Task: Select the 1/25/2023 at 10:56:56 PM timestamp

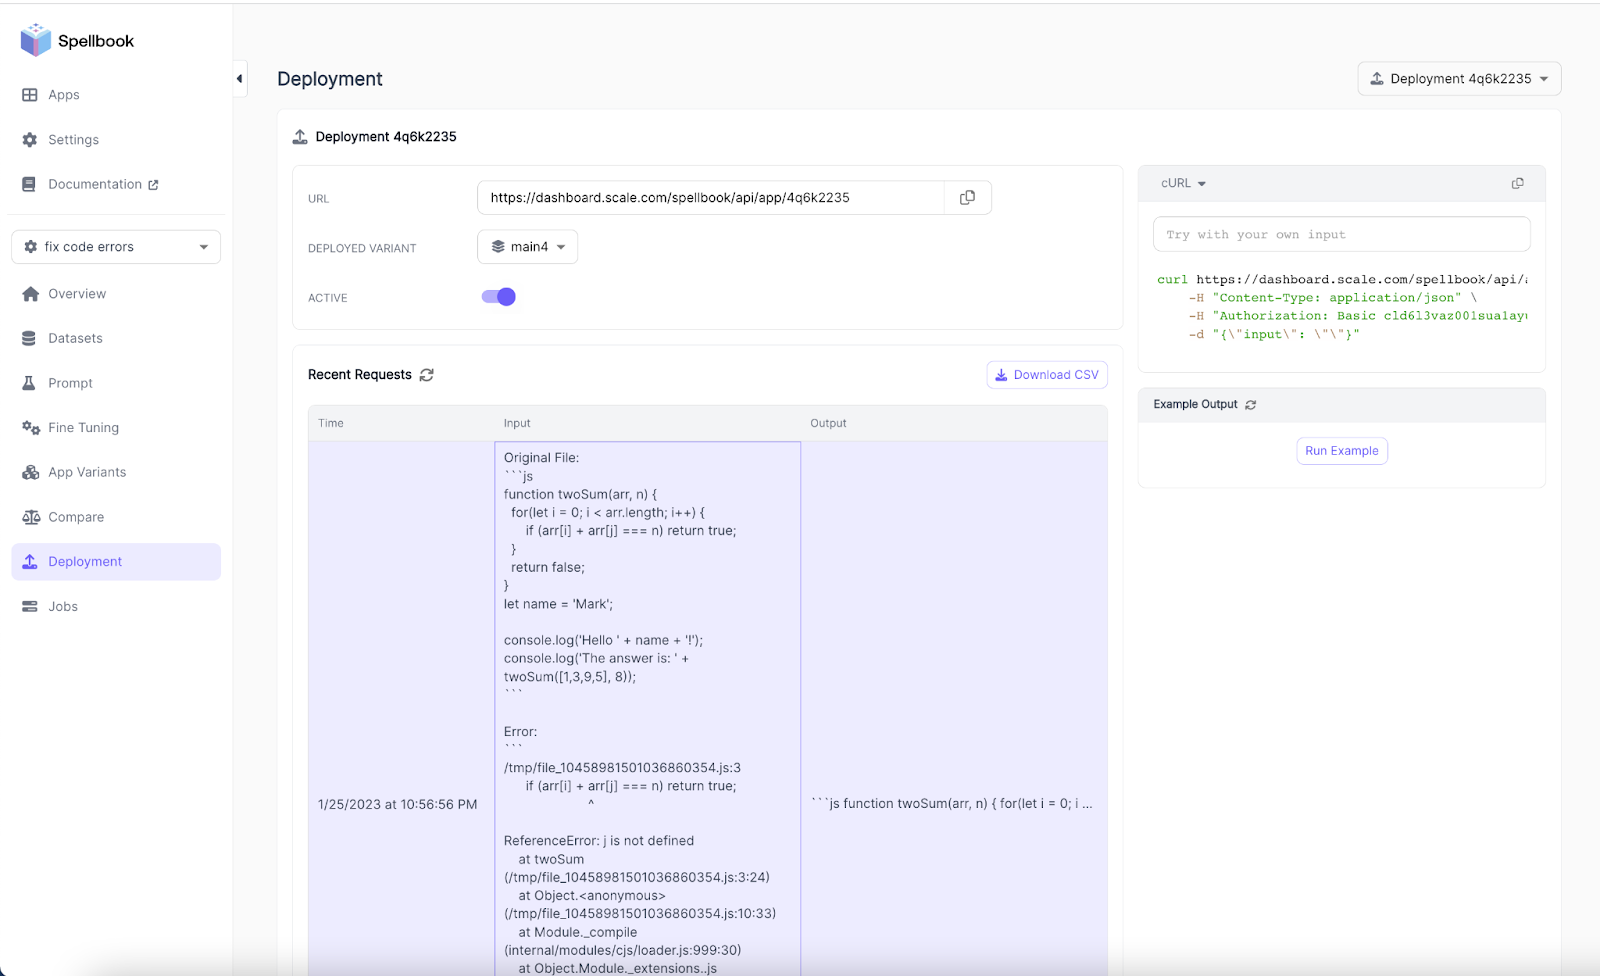Action: pyautogui.click(x=398, y=805)
